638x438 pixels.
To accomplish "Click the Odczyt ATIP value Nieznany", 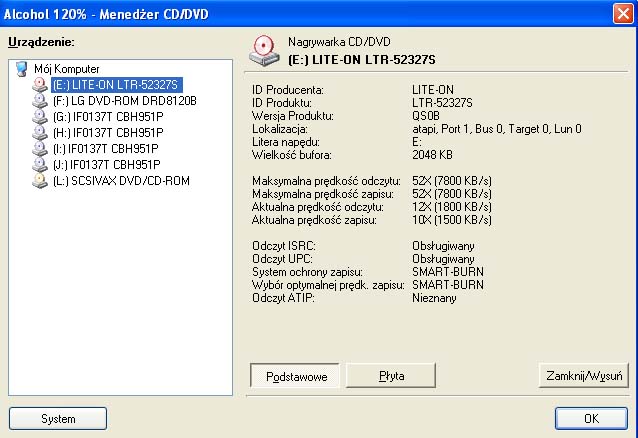I will 434,298.
